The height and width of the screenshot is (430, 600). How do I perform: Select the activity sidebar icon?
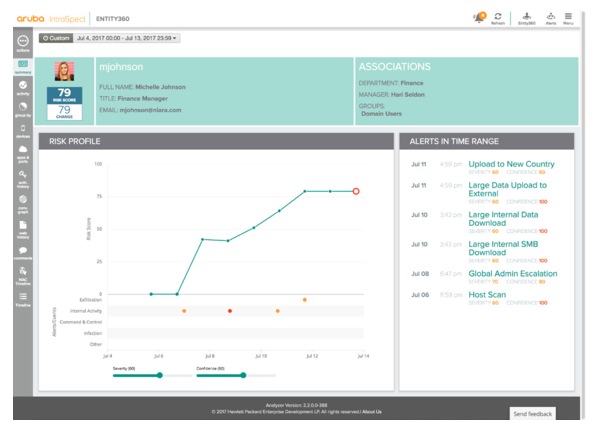[x=22, y=87]
